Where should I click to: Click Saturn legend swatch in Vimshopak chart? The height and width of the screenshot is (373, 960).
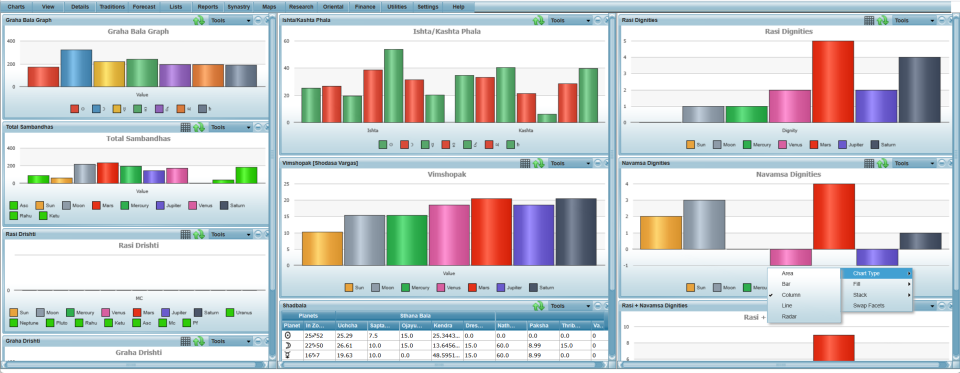tap(533, 288)
